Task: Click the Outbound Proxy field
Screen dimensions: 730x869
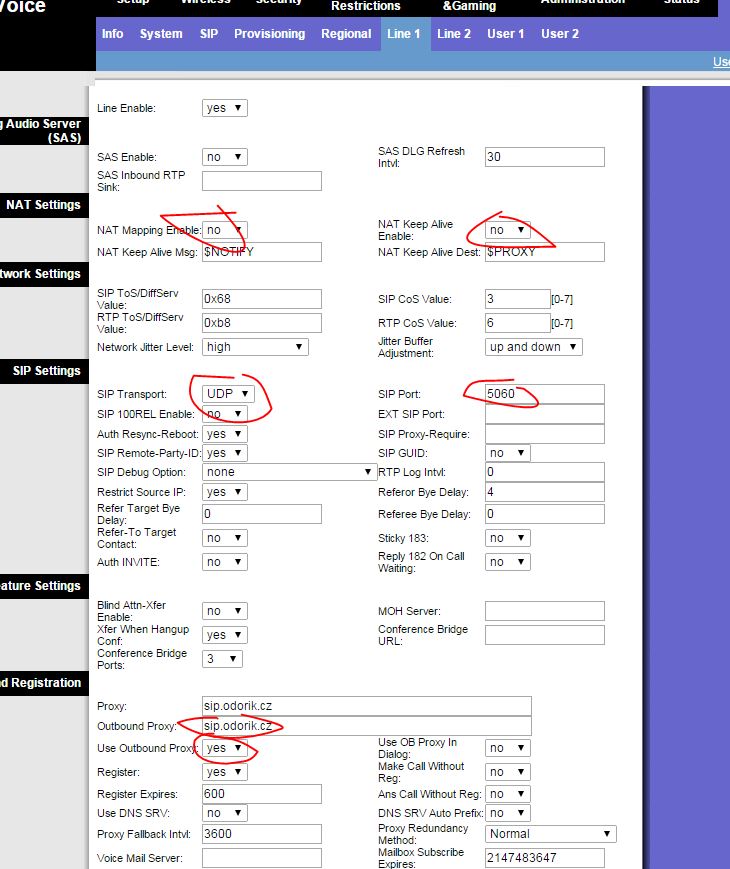Action: coord(366,726)
